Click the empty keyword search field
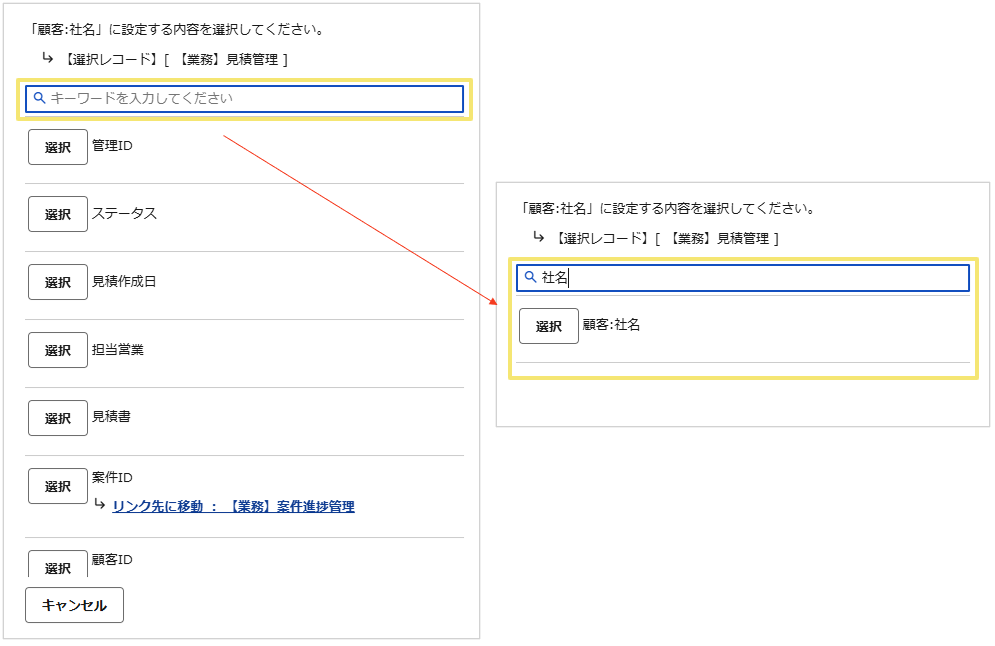This screenshot has width=995, height=646. [x=244, y=98]
